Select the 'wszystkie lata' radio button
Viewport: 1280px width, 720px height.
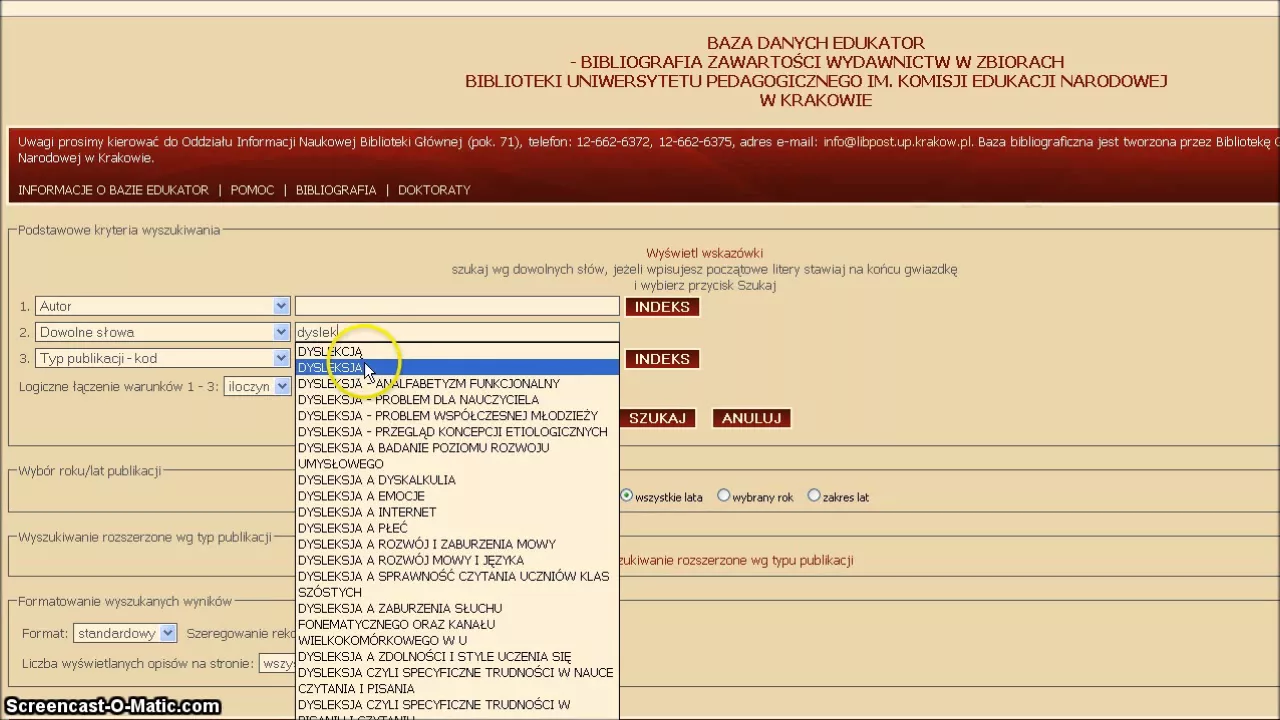pos(627,496)
